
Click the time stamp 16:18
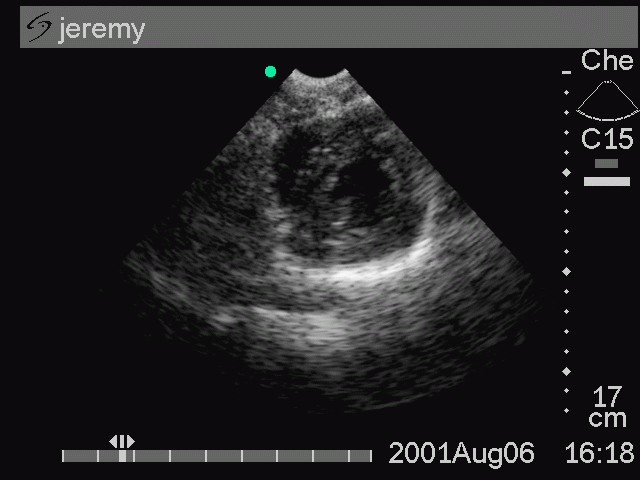tap(600, 453)
